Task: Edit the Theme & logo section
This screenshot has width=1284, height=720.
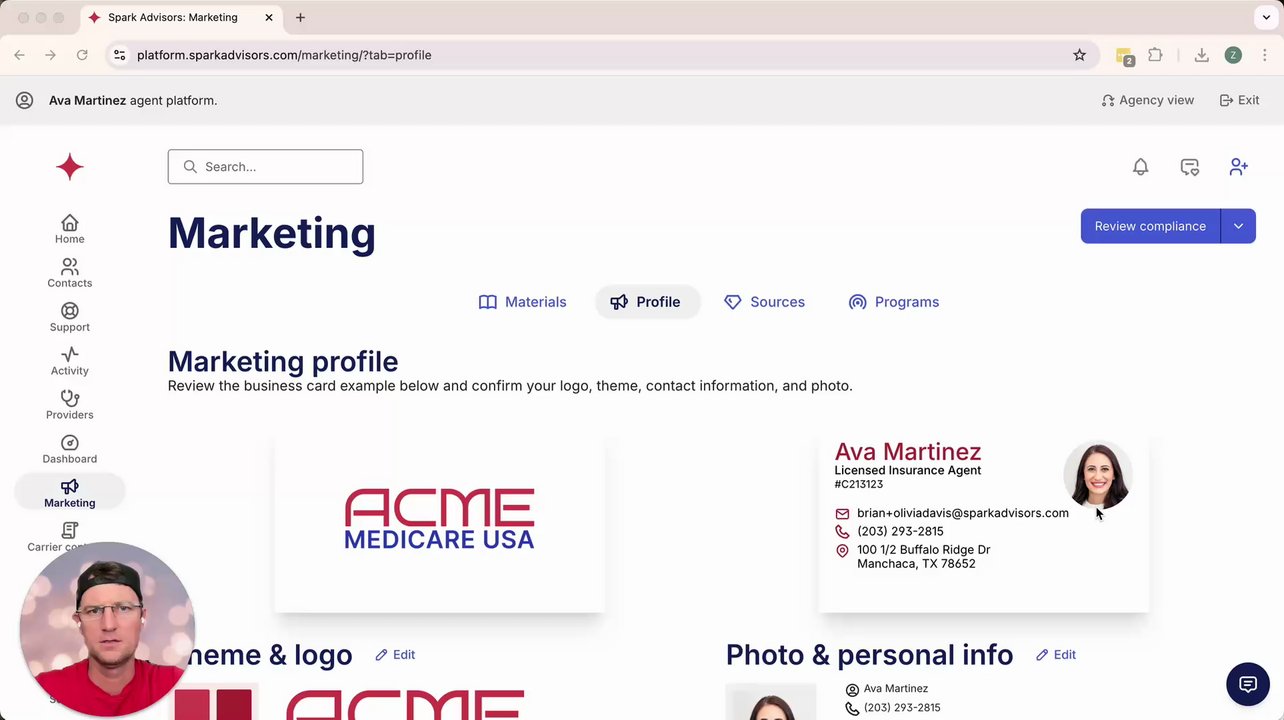Action: (x=395, y=655)
